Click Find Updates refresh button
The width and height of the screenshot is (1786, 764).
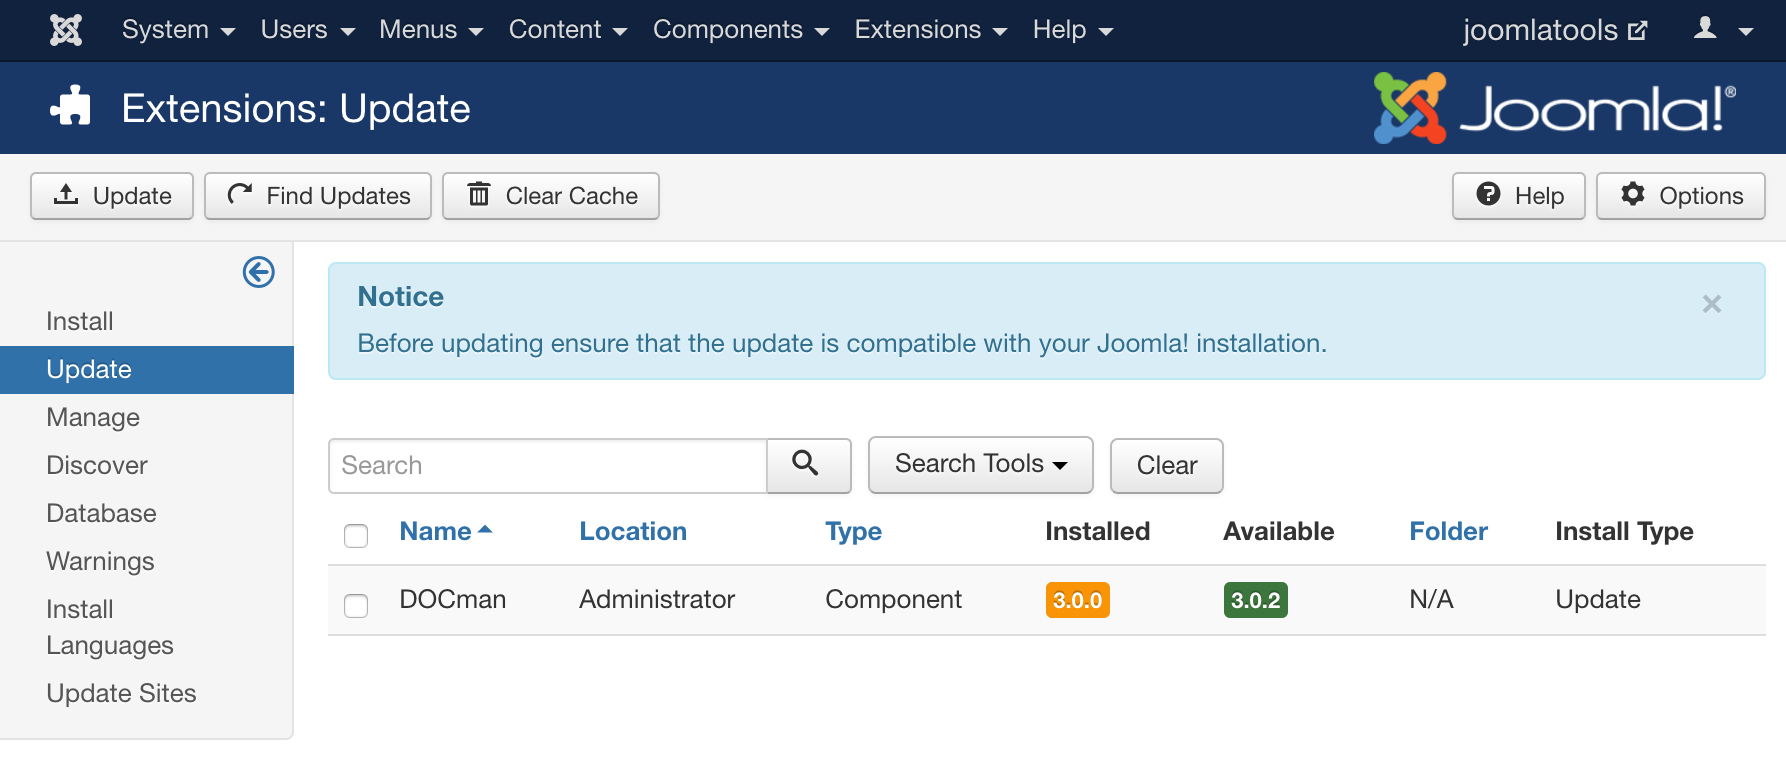(x=318, y=196)
